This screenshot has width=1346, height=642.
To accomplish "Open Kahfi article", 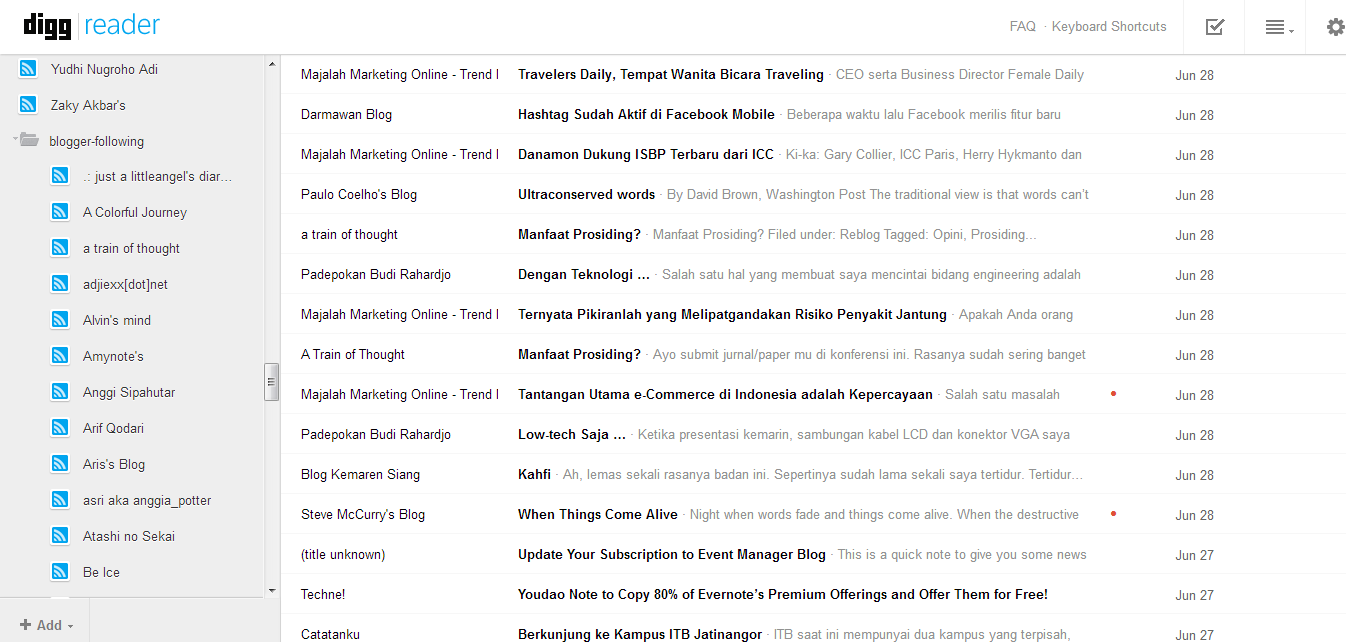I will click(x=534, y=474).
